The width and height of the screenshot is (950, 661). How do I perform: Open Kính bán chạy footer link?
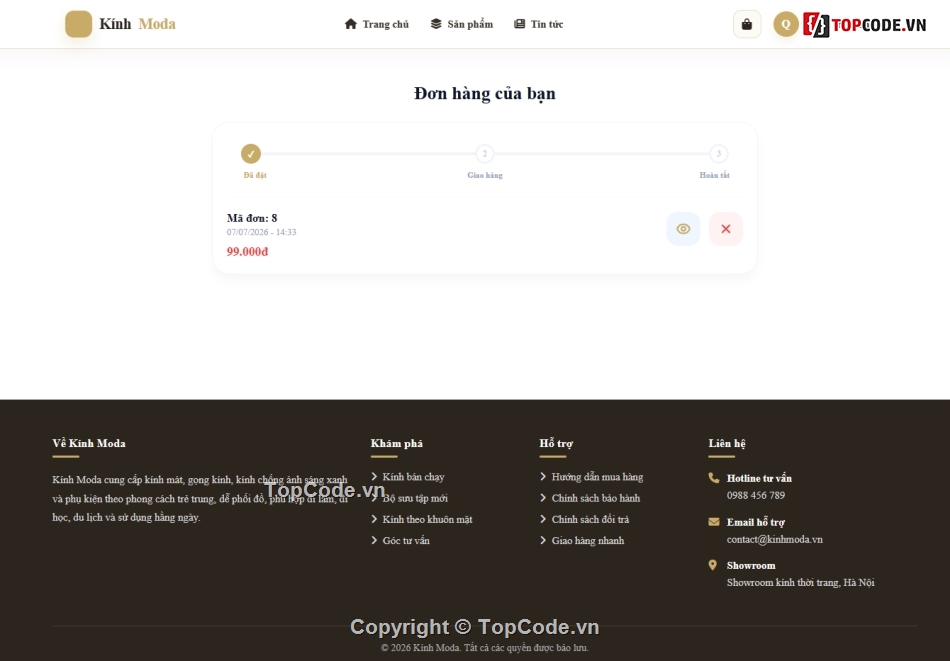[x=413, y=477]
